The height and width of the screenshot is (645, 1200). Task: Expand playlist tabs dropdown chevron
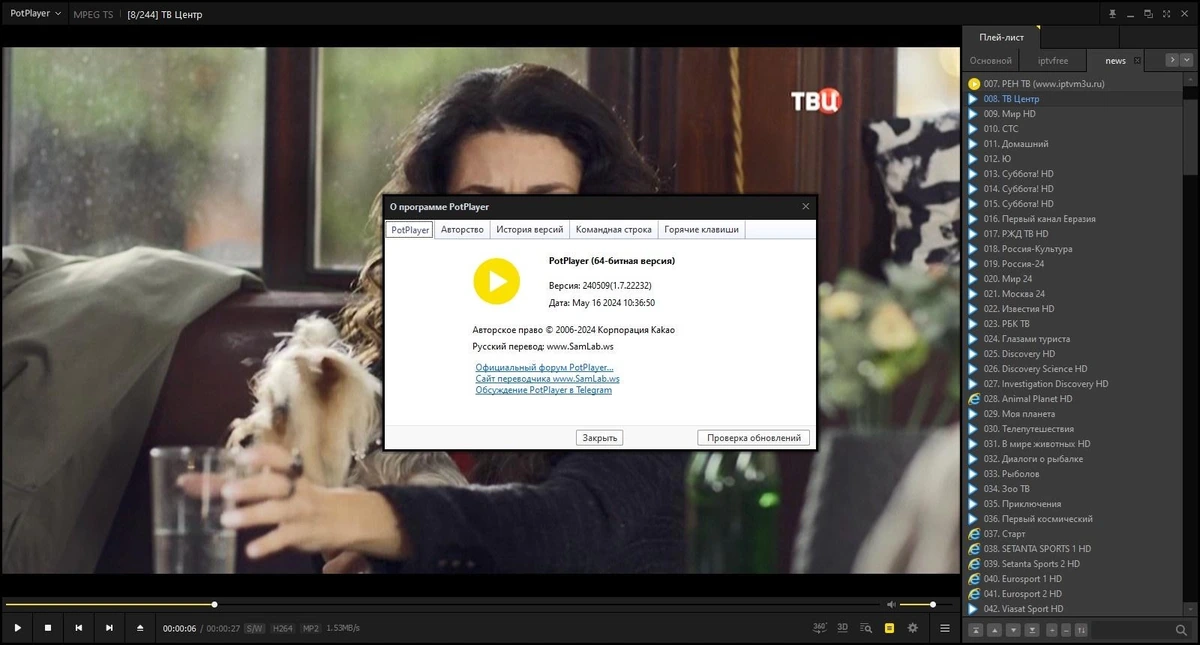(1187, 60)
